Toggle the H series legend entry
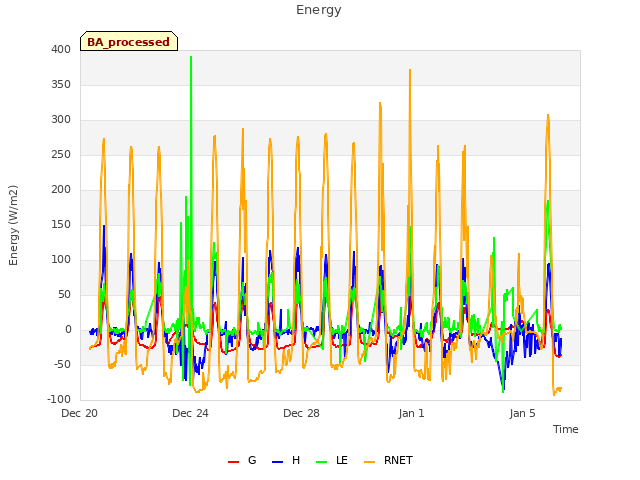Viewport: 640px width, 480px height. coord(286,460)
